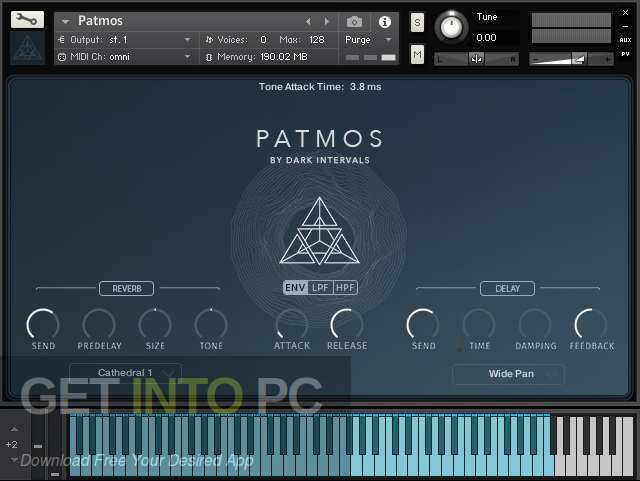
Task: Remove instrument with the X icon
Action: (x=625, y=13)
